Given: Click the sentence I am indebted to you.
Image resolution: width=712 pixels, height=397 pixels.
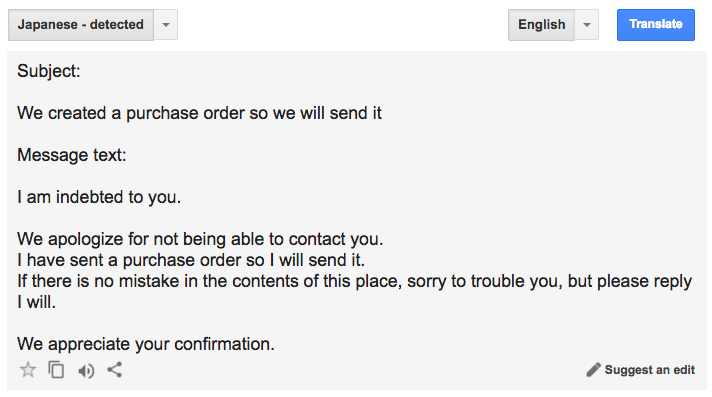Looking at the screenshot, I should (x=99, y=197).
